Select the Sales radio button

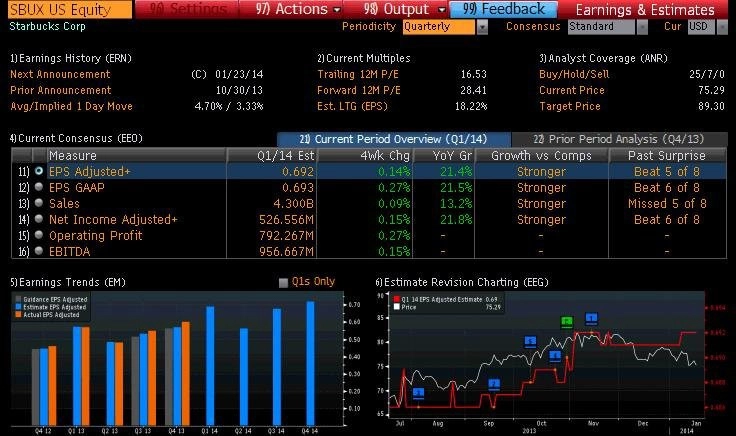[x=39, y=203]
